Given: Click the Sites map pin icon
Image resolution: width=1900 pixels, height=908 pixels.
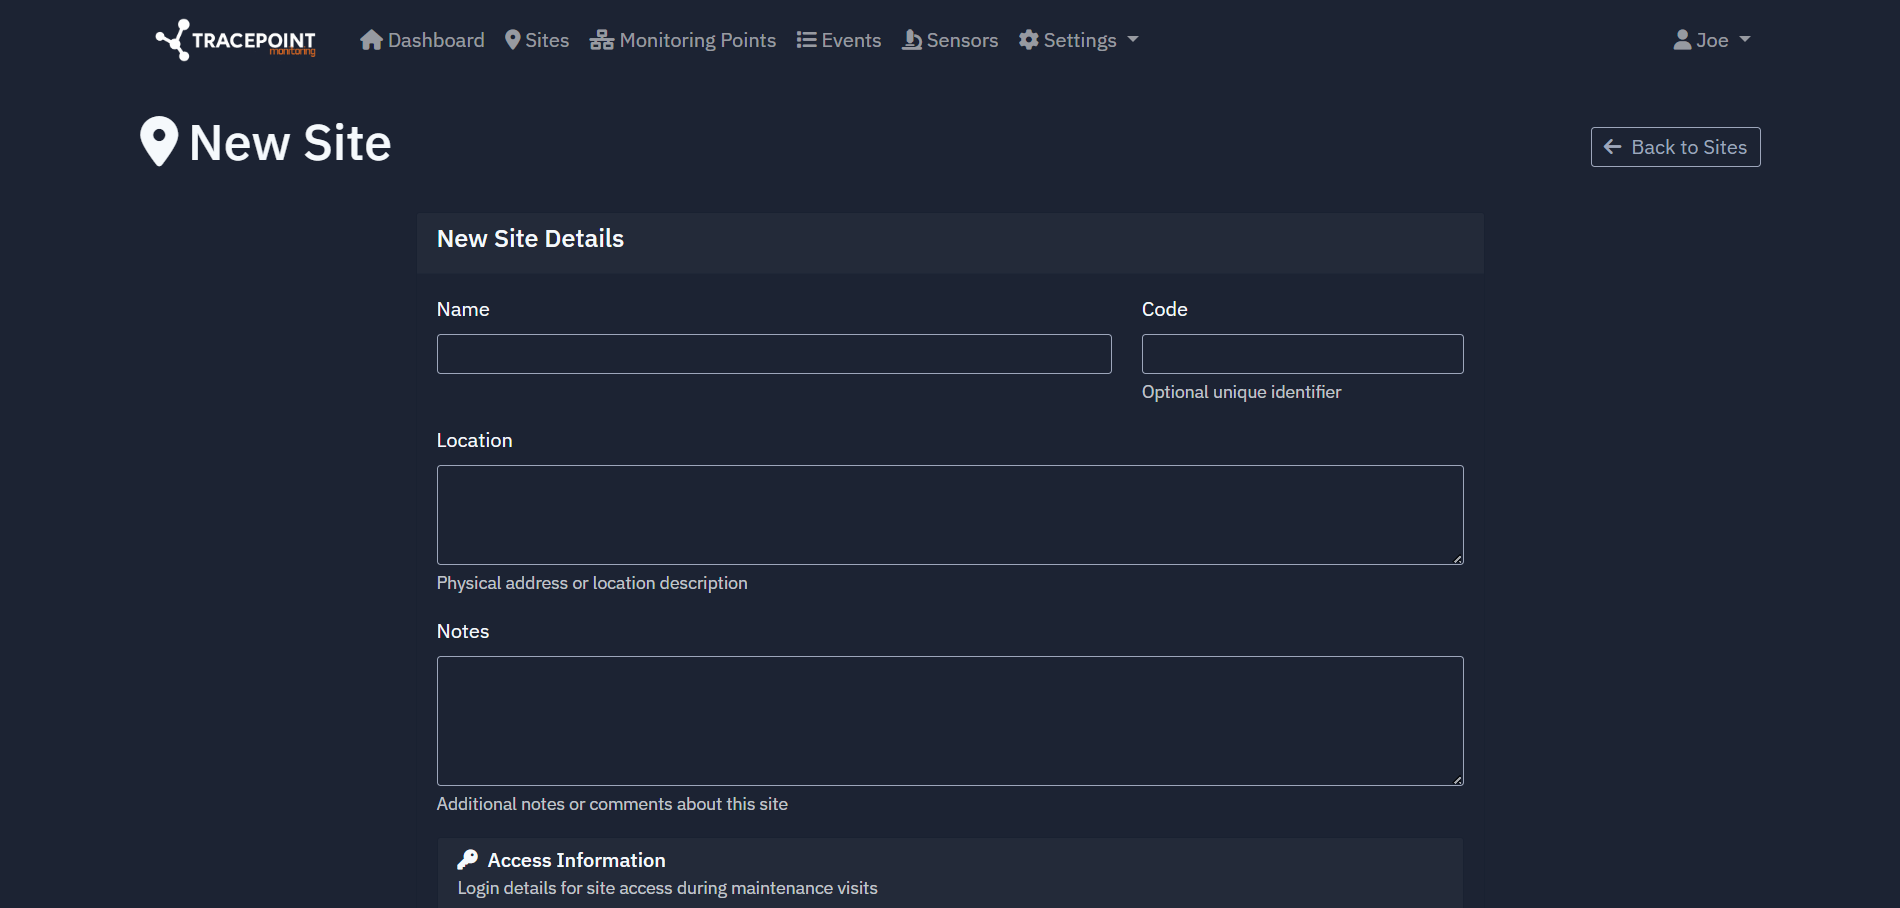Looking at the screenshot, I should (513, 39).
